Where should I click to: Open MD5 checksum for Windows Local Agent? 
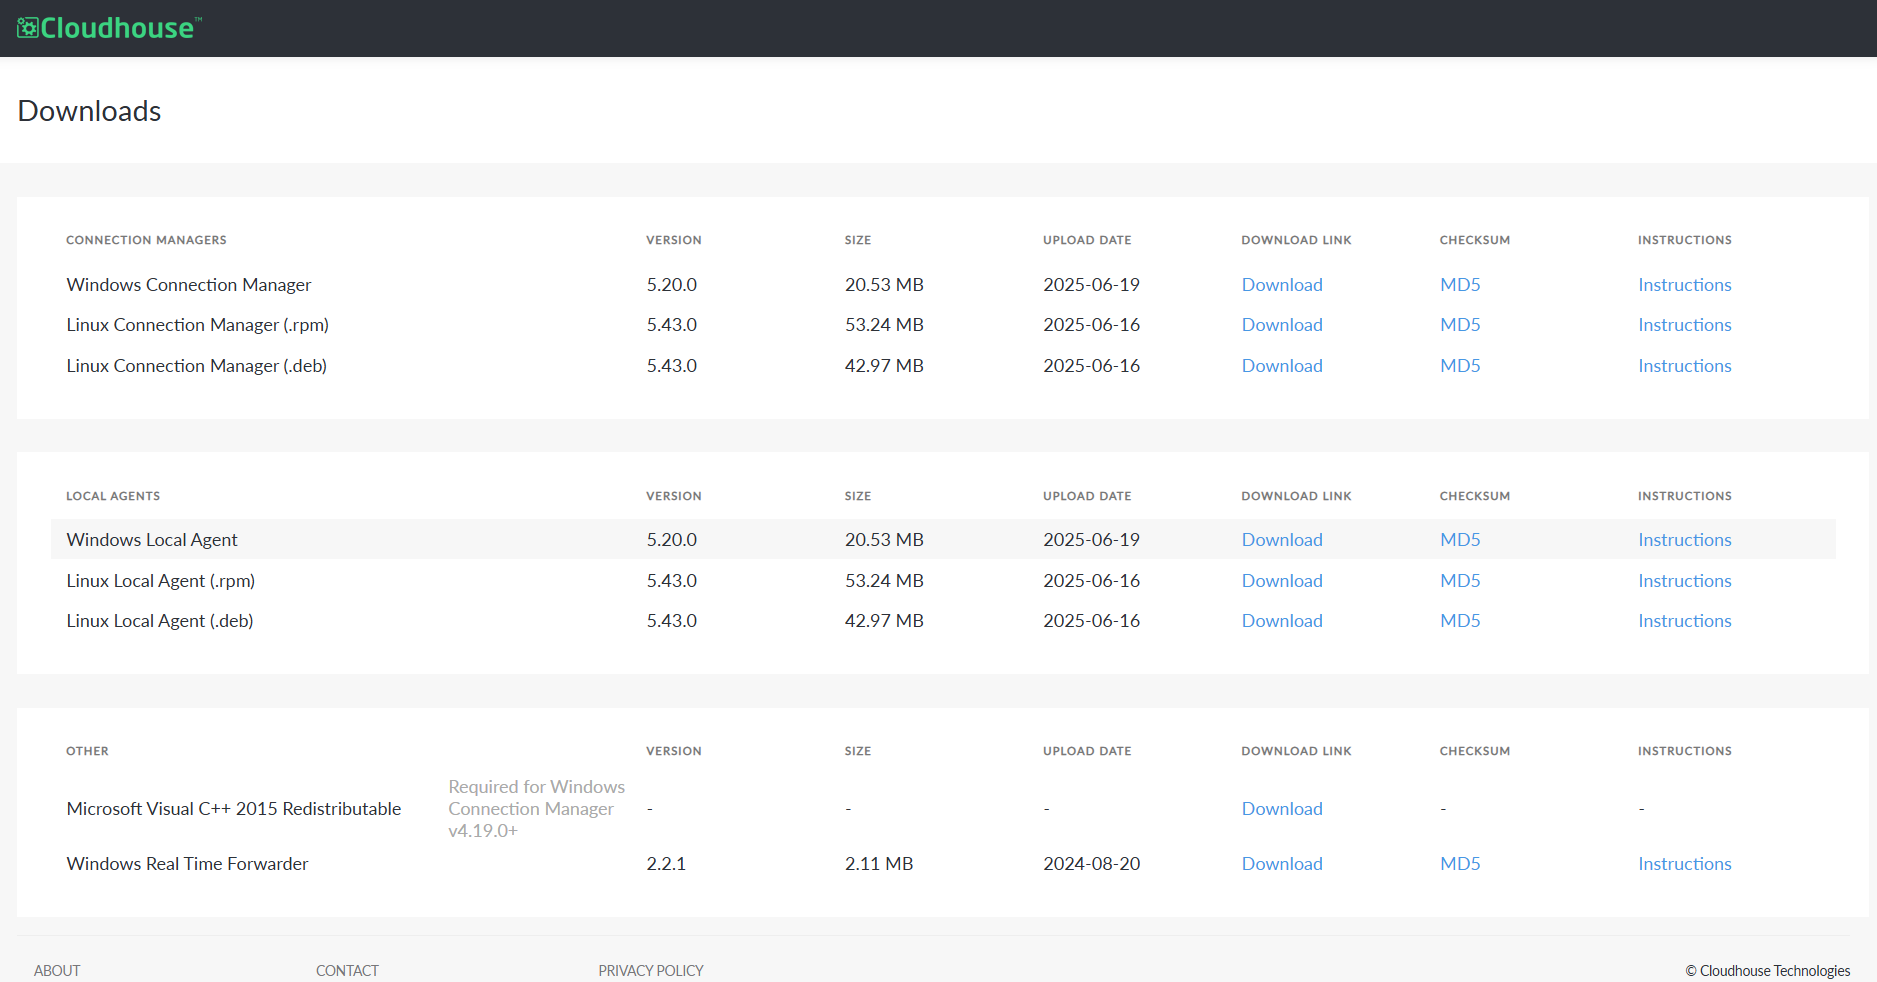pyautogui.click(x=1460, y=540)
